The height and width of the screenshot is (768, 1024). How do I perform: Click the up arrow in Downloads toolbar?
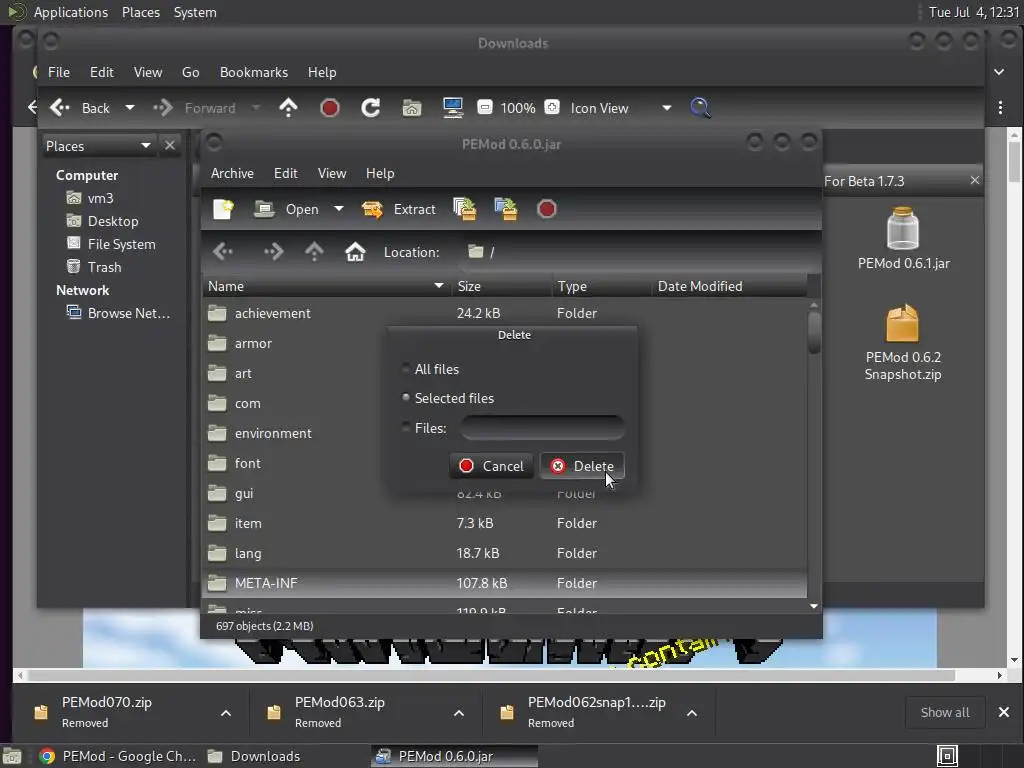[x=289, y=108]
